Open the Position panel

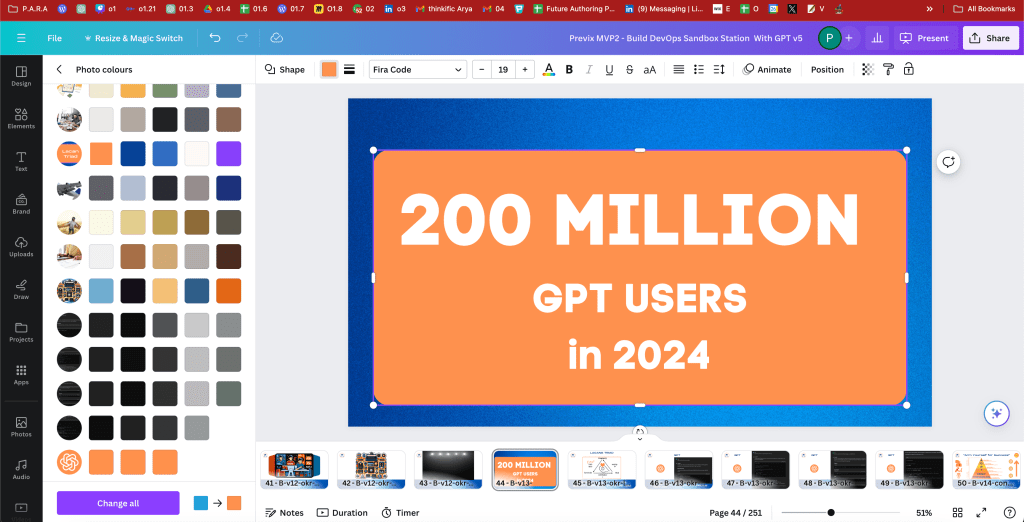(x=827, y=69)
